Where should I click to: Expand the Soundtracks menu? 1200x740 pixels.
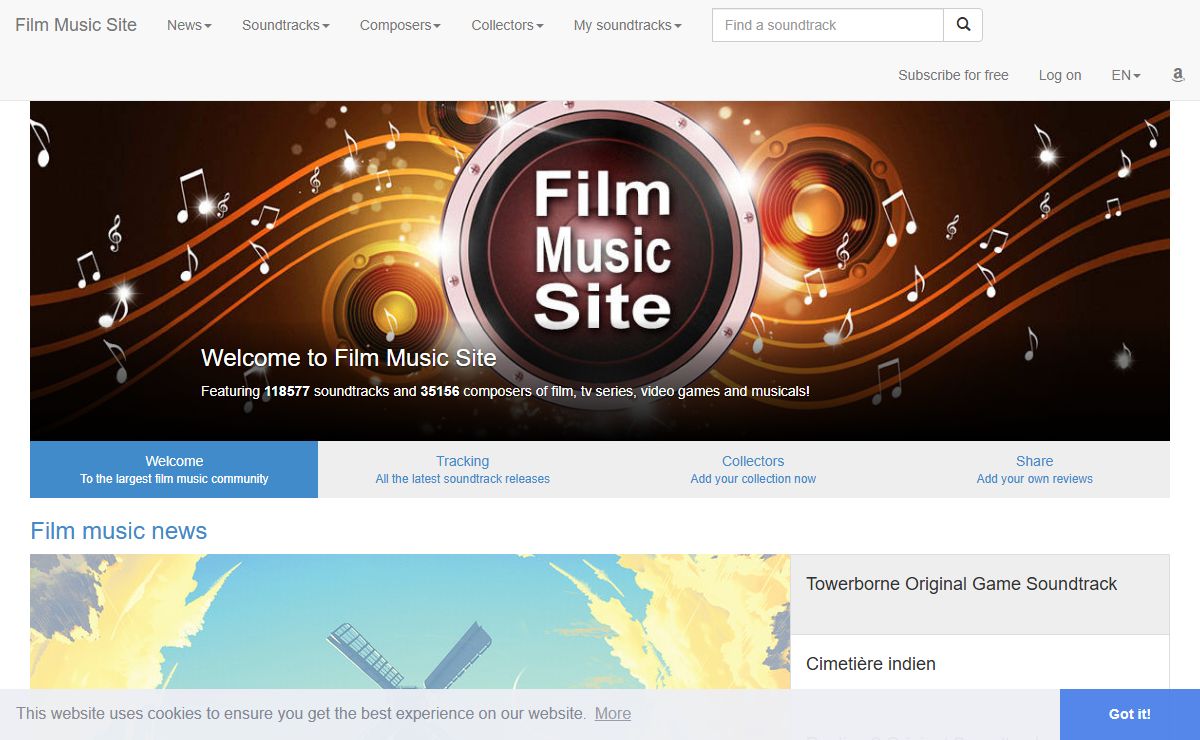(286, 25)
